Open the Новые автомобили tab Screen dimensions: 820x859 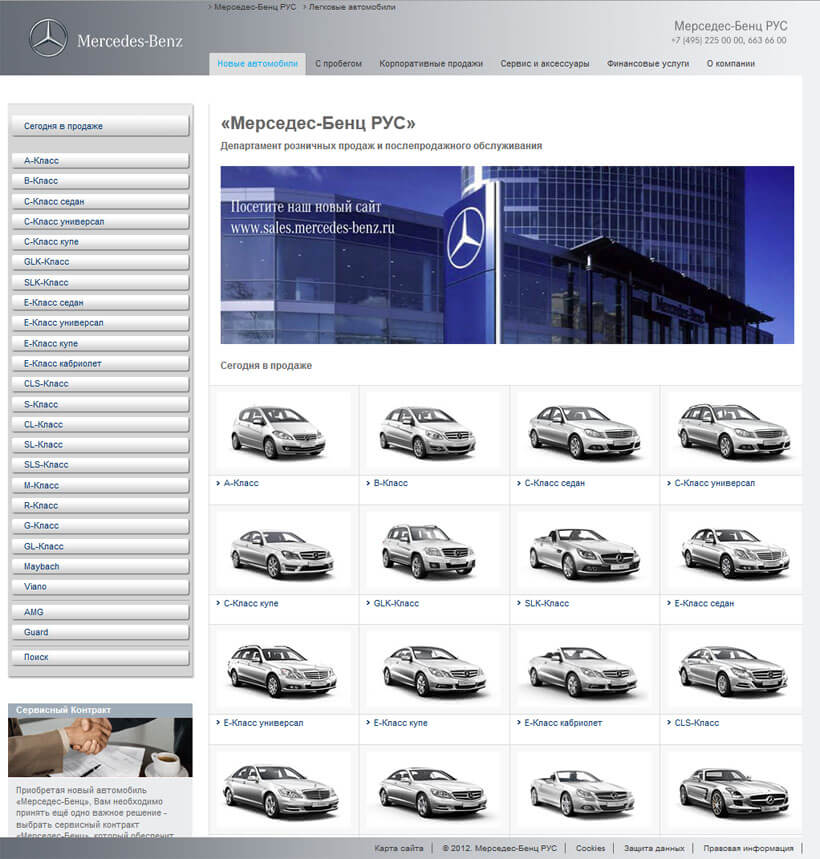(257, 64)
